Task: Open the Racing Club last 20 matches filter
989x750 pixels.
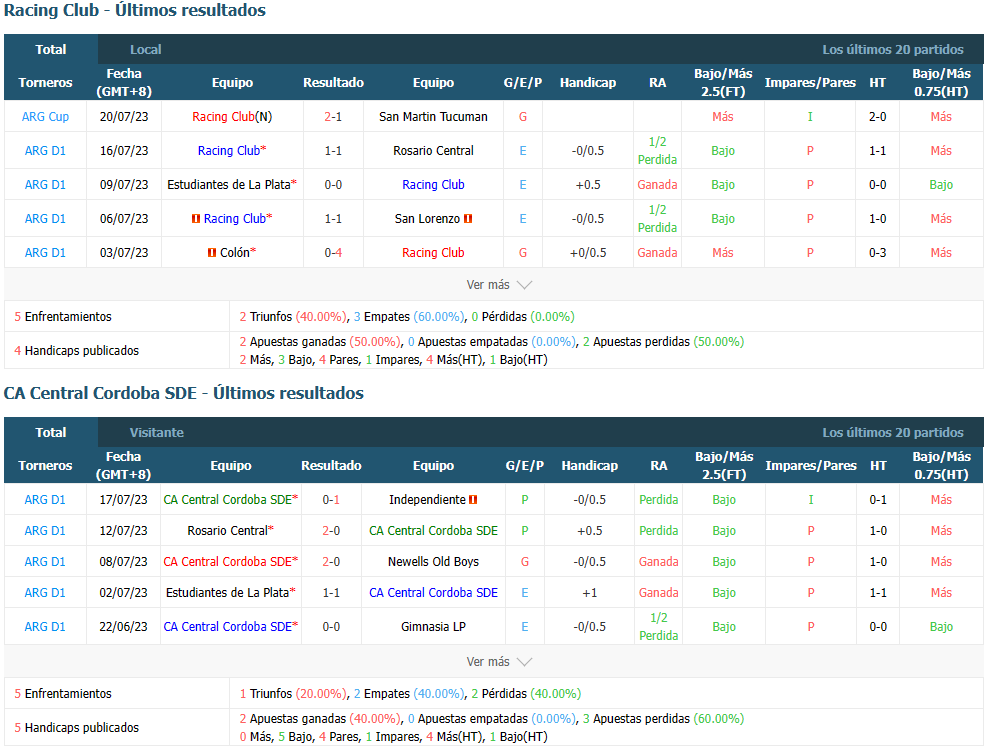Action: coord(892,49)
